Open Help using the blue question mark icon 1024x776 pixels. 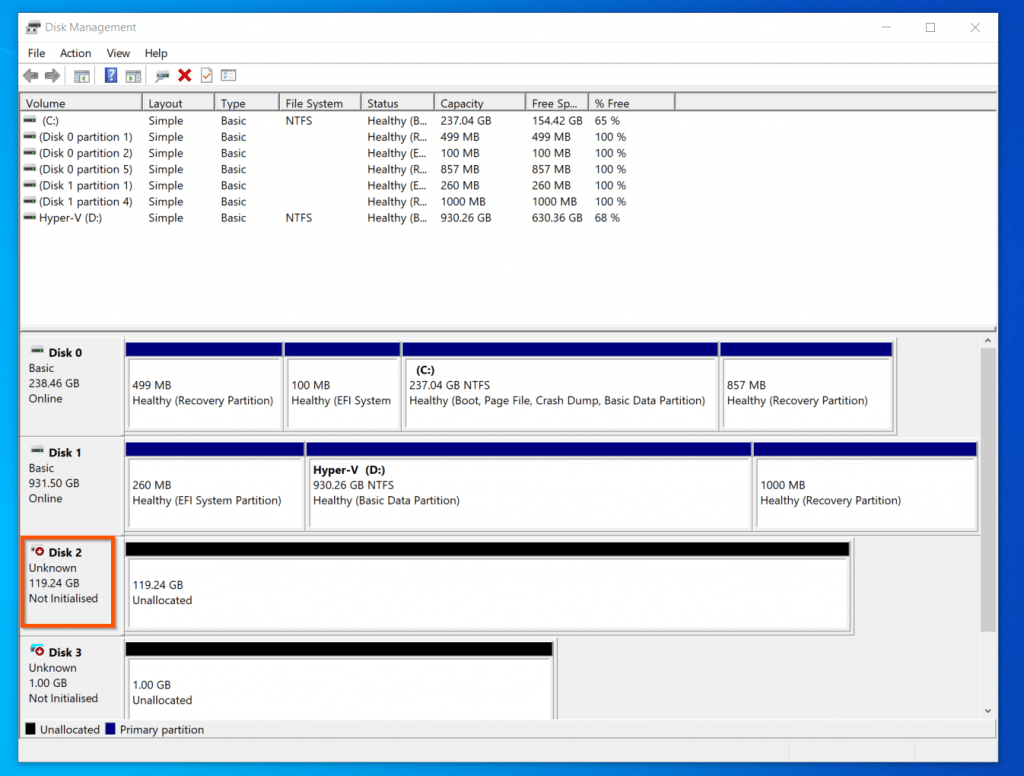[110, 75]
